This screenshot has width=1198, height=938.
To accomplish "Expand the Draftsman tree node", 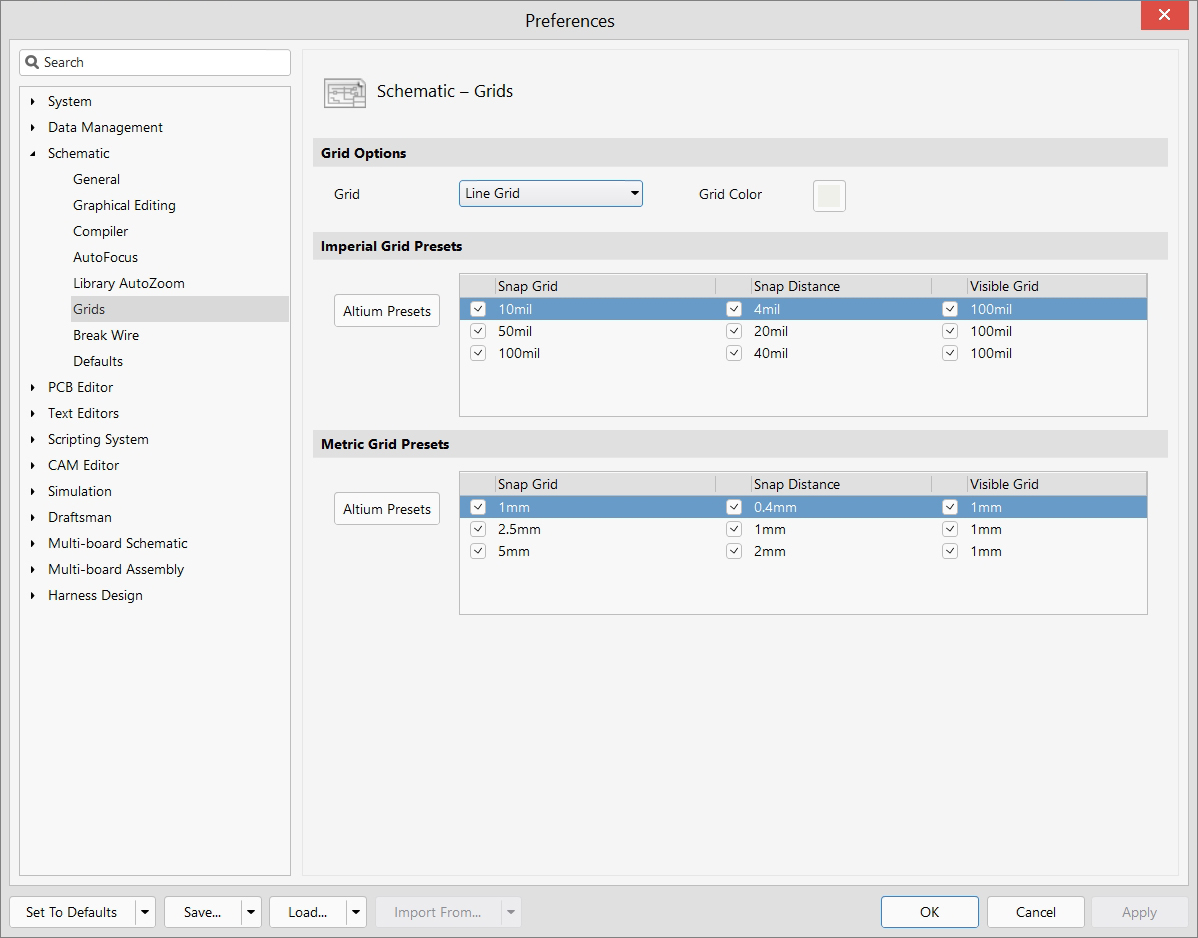I will pos(33,517).
